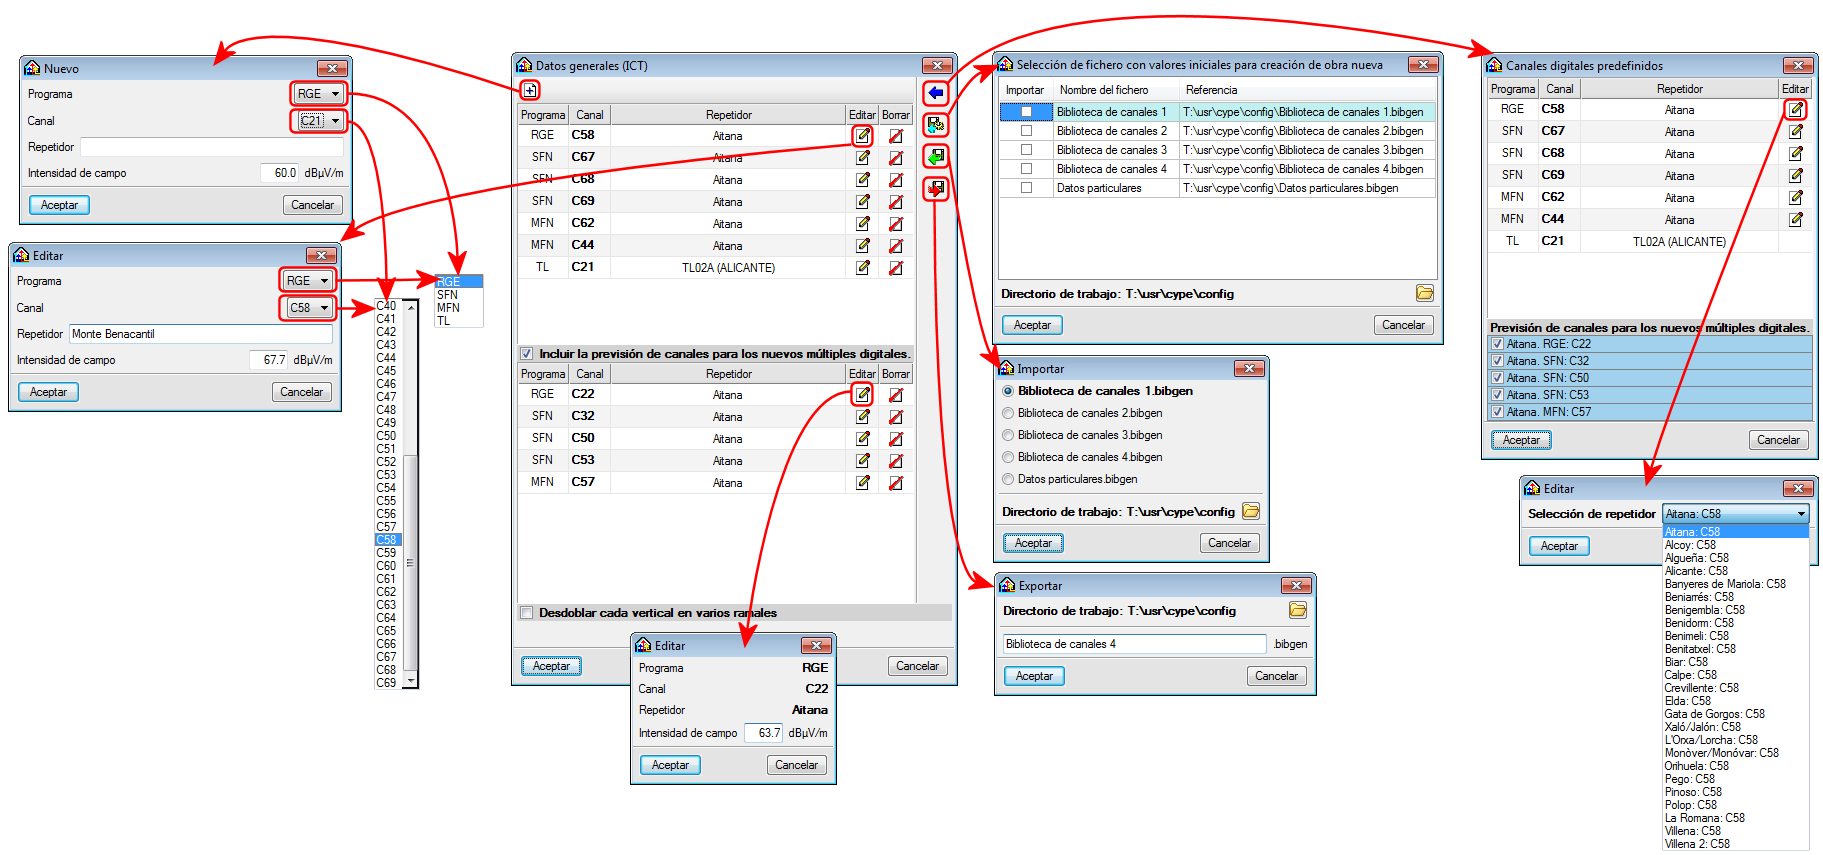Open Programa dropdown in Nuevo dialog
This screenshot has height=855, width=1823.
(x=319, y=94)
